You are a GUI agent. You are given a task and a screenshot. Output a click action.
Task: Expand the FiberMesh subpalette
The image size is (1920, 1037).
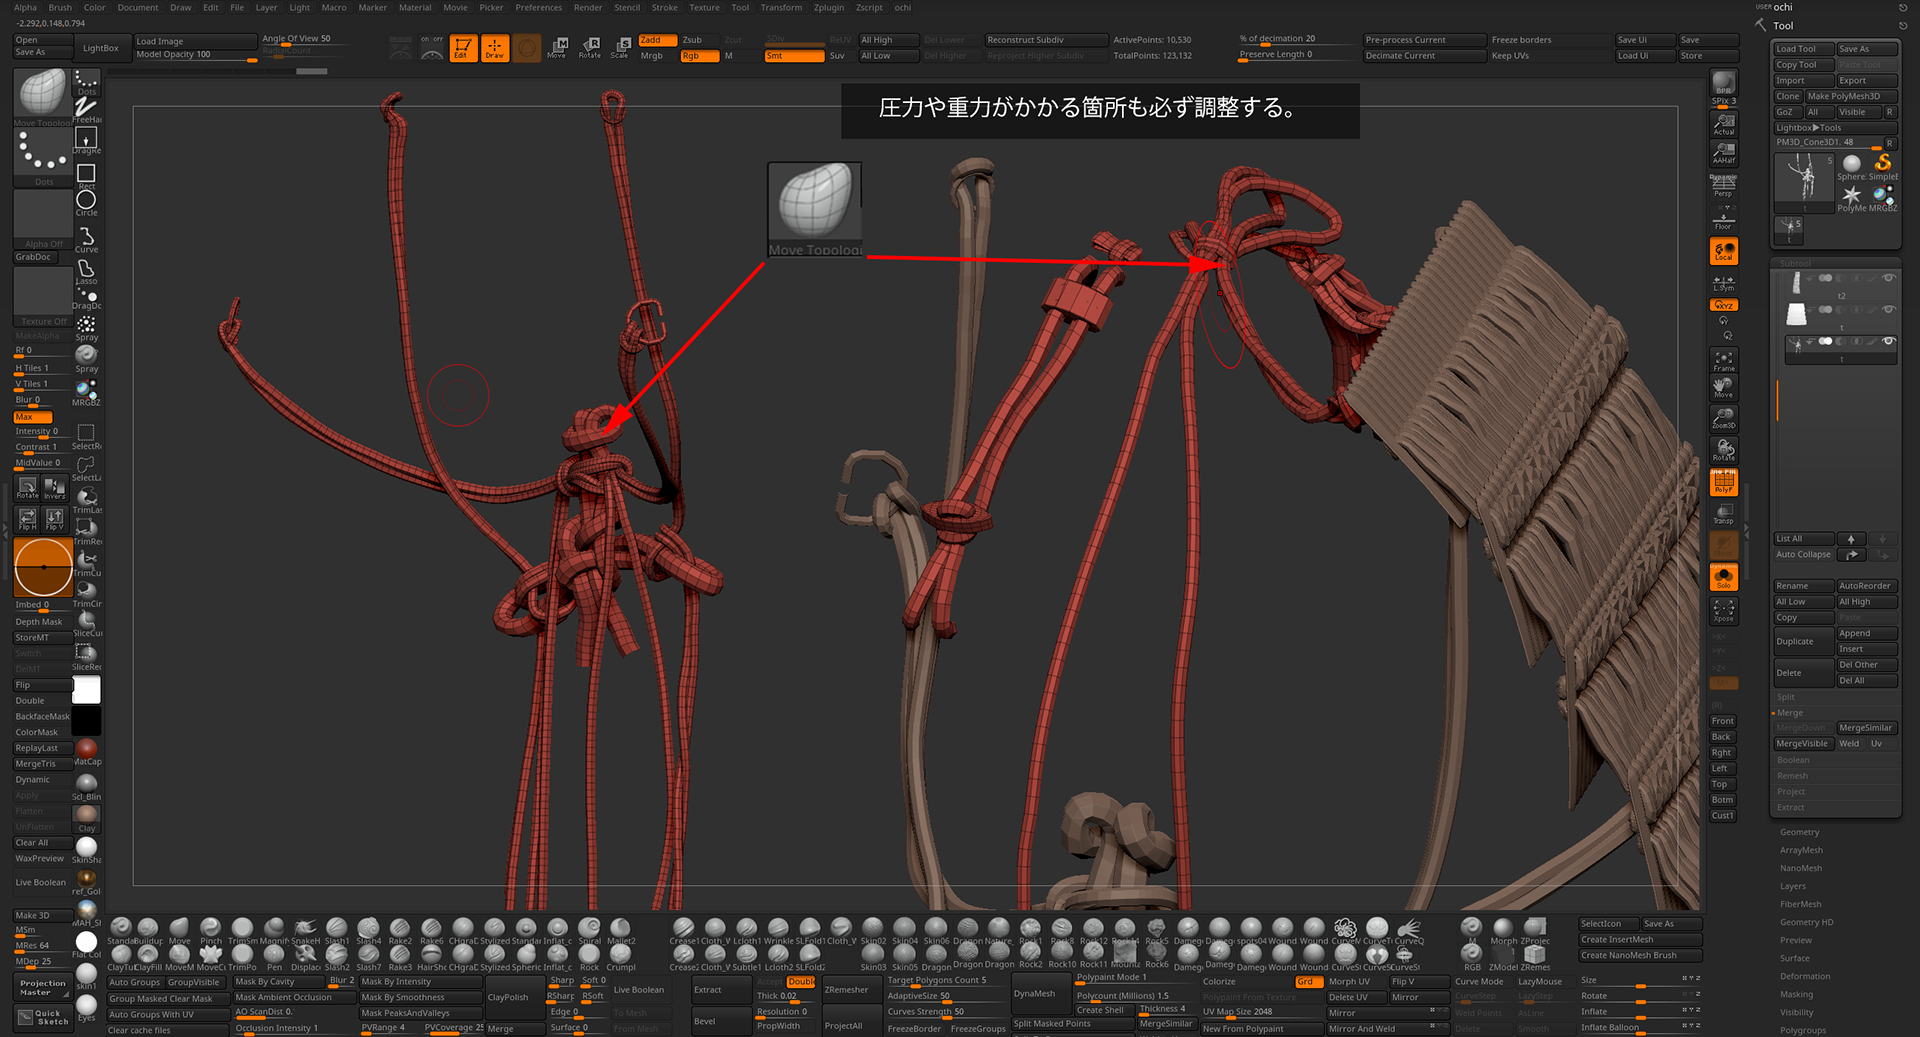(x=1800, y=904)
